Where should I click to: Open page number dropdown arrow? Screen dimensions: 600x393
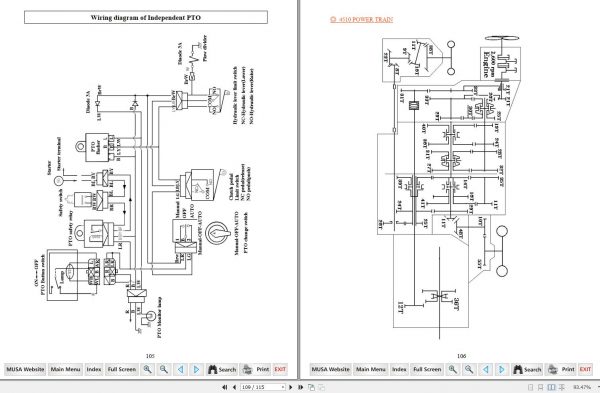[283, 387]
